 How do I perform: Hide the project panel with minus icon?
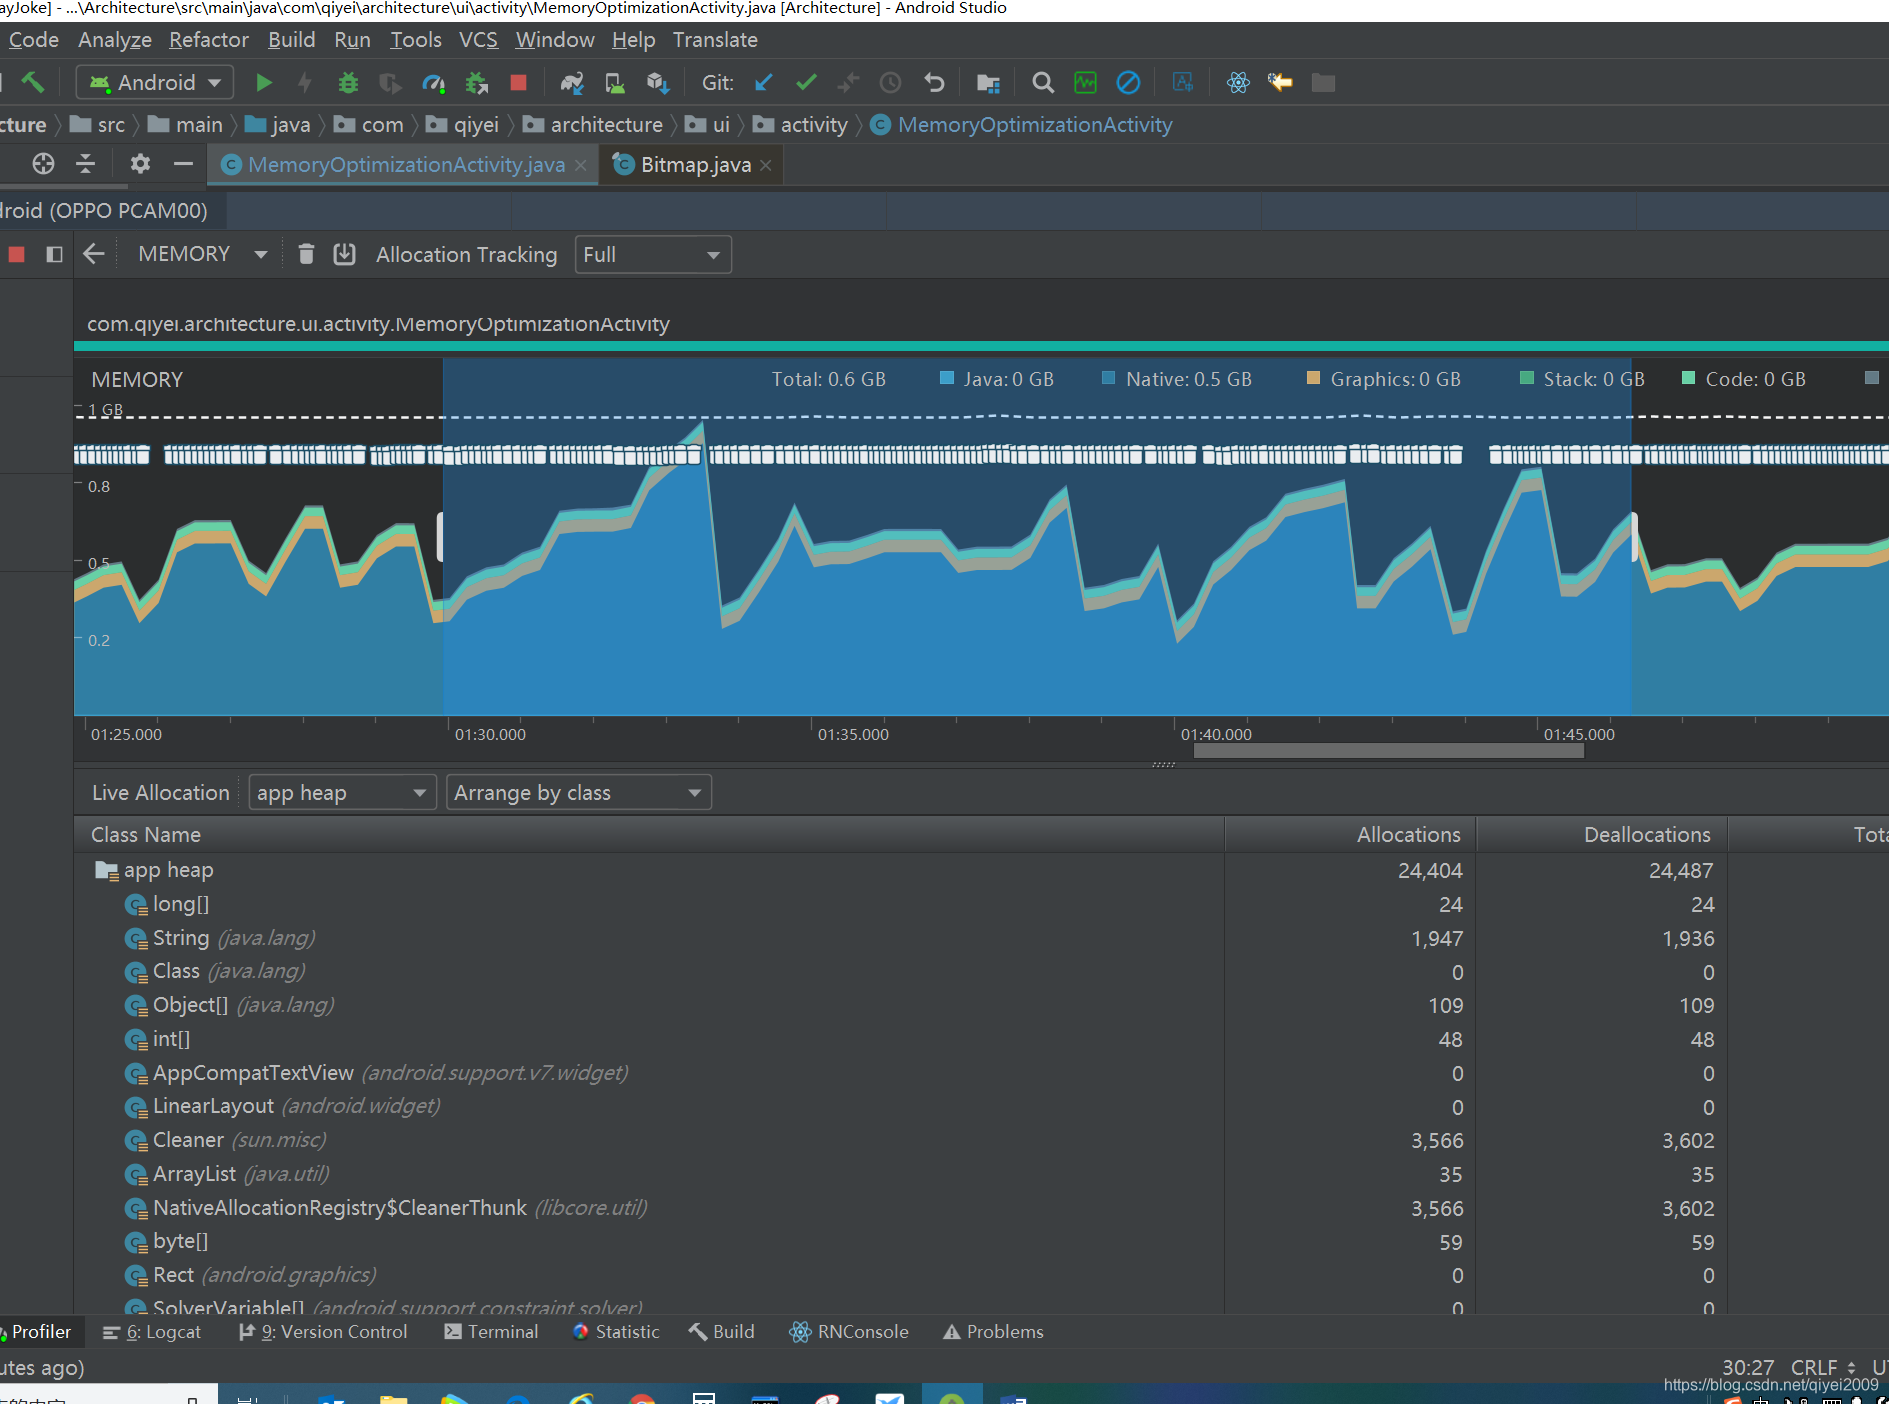point(183,164)
